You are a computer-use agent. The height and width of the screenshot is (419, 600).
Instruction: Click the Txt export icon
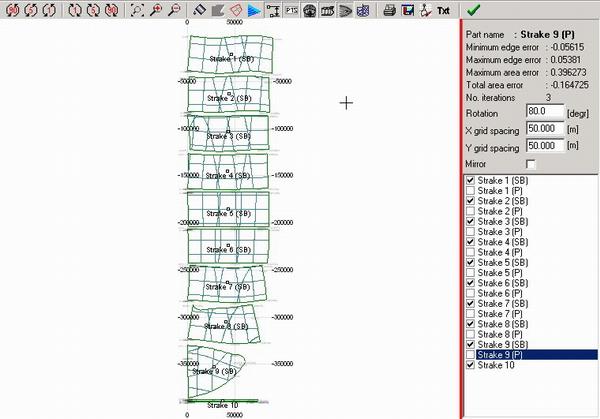[443, 11]
